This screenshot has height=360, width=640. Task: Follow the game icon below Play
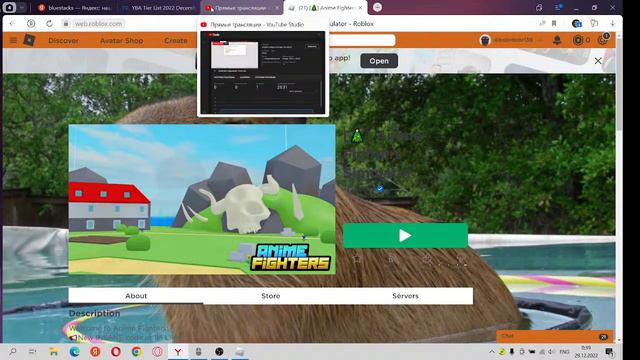point(392,259)
